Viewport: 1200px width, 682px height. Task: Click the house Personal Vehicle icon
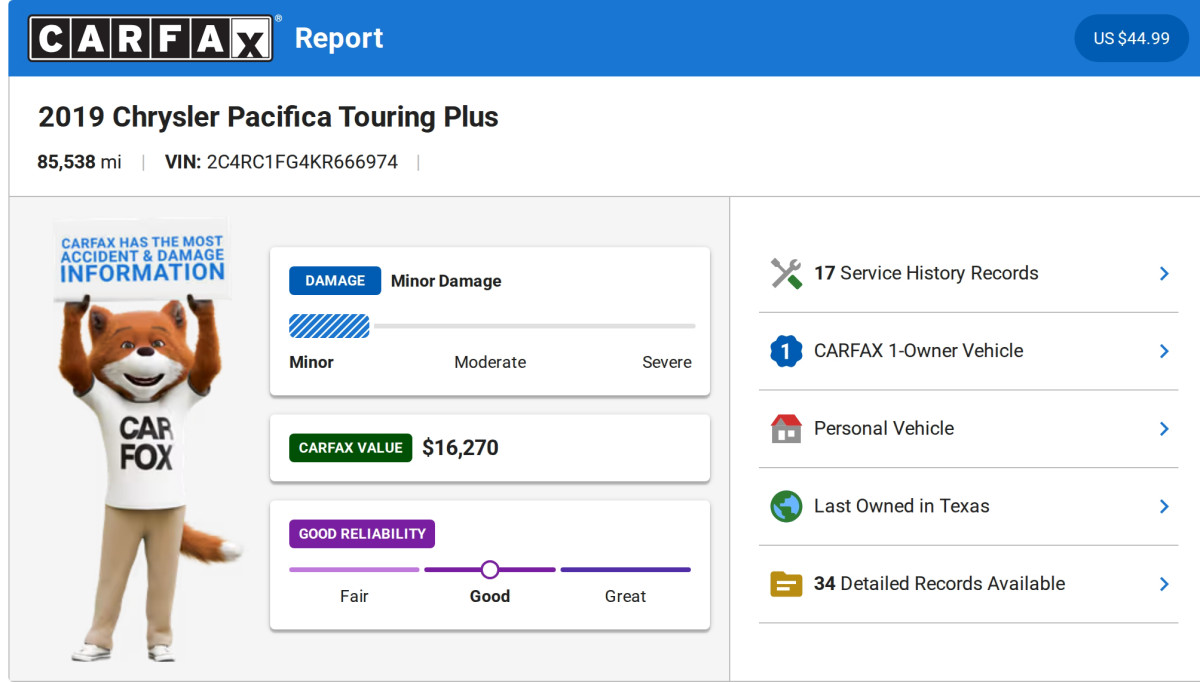786,428
